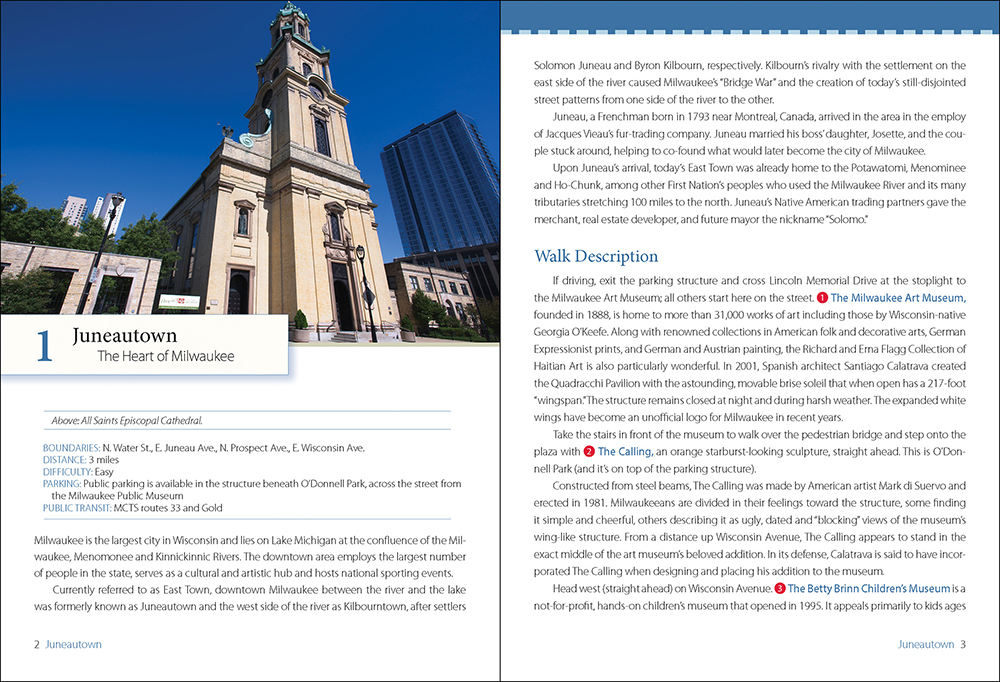This screenshot has height=682, width=1000.
Task: Click the paragraph starting 'Milwaukee is the largest city'
Action: tap(250, 557)
